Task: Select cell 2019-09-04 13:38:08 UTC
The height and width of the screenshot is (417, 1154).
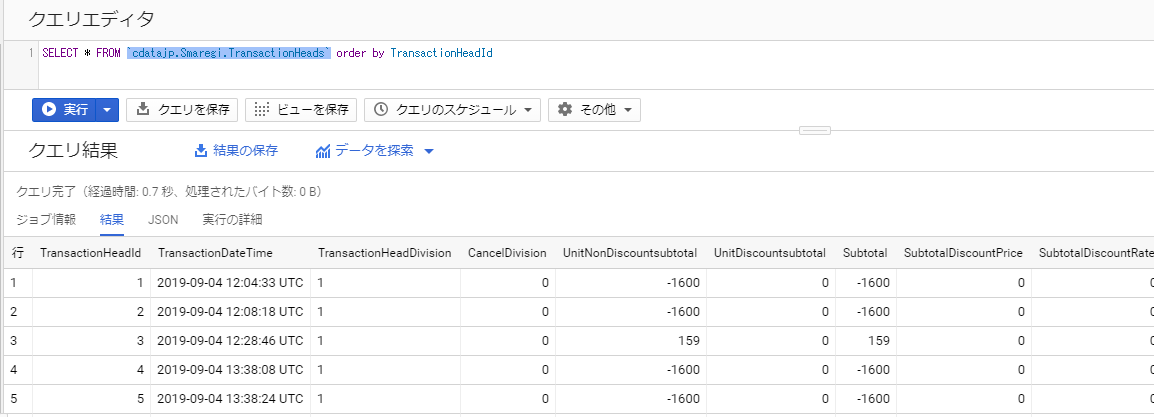Action: point(230,370)
